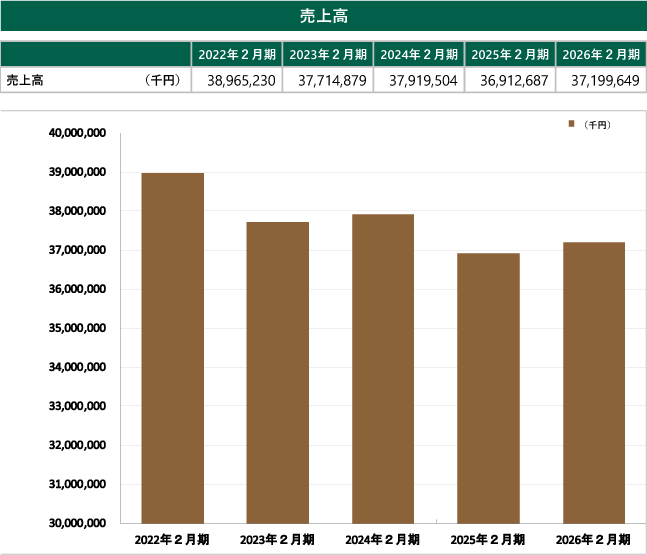647x555 pixels.
Task: Select the 2024年2月期 table header cell
Action: pos(419,54)
